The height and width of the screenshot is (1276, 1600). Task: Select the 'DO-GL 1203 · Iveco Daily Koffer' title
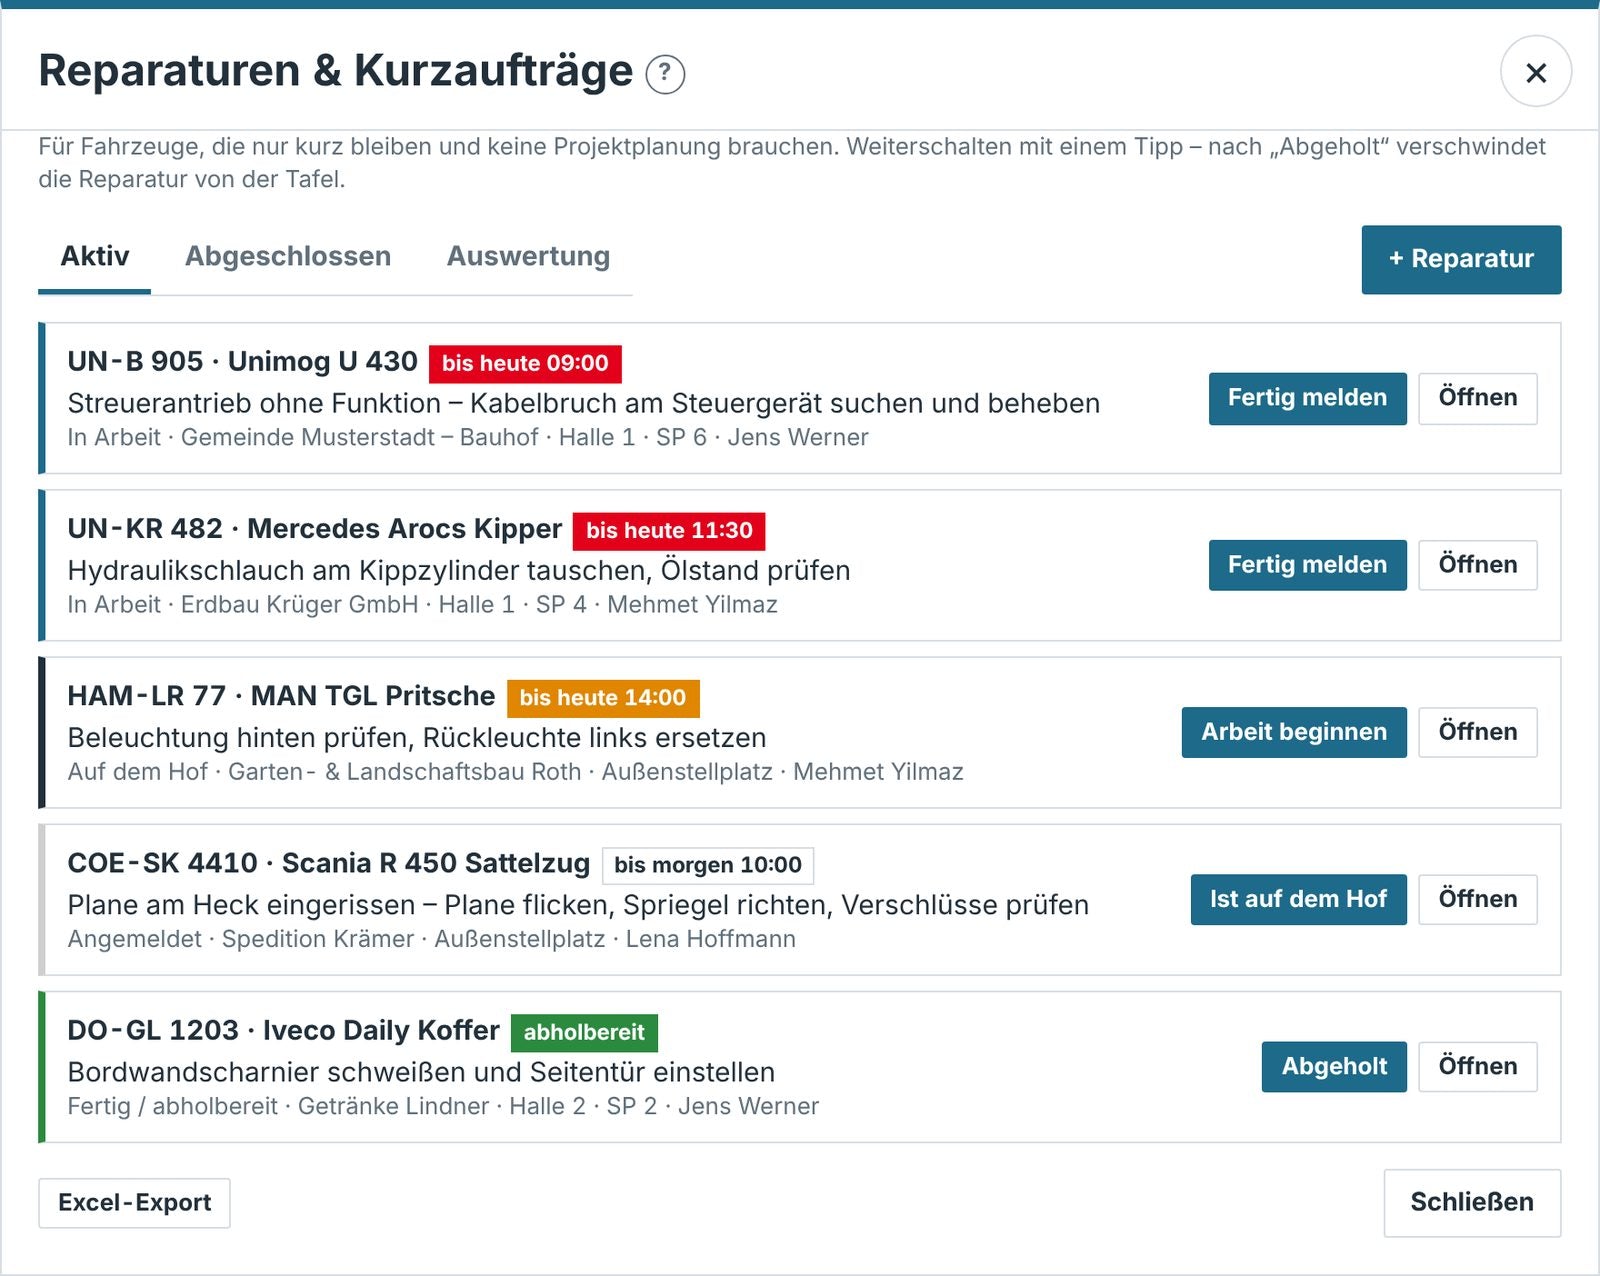(x=283, y=1030)
